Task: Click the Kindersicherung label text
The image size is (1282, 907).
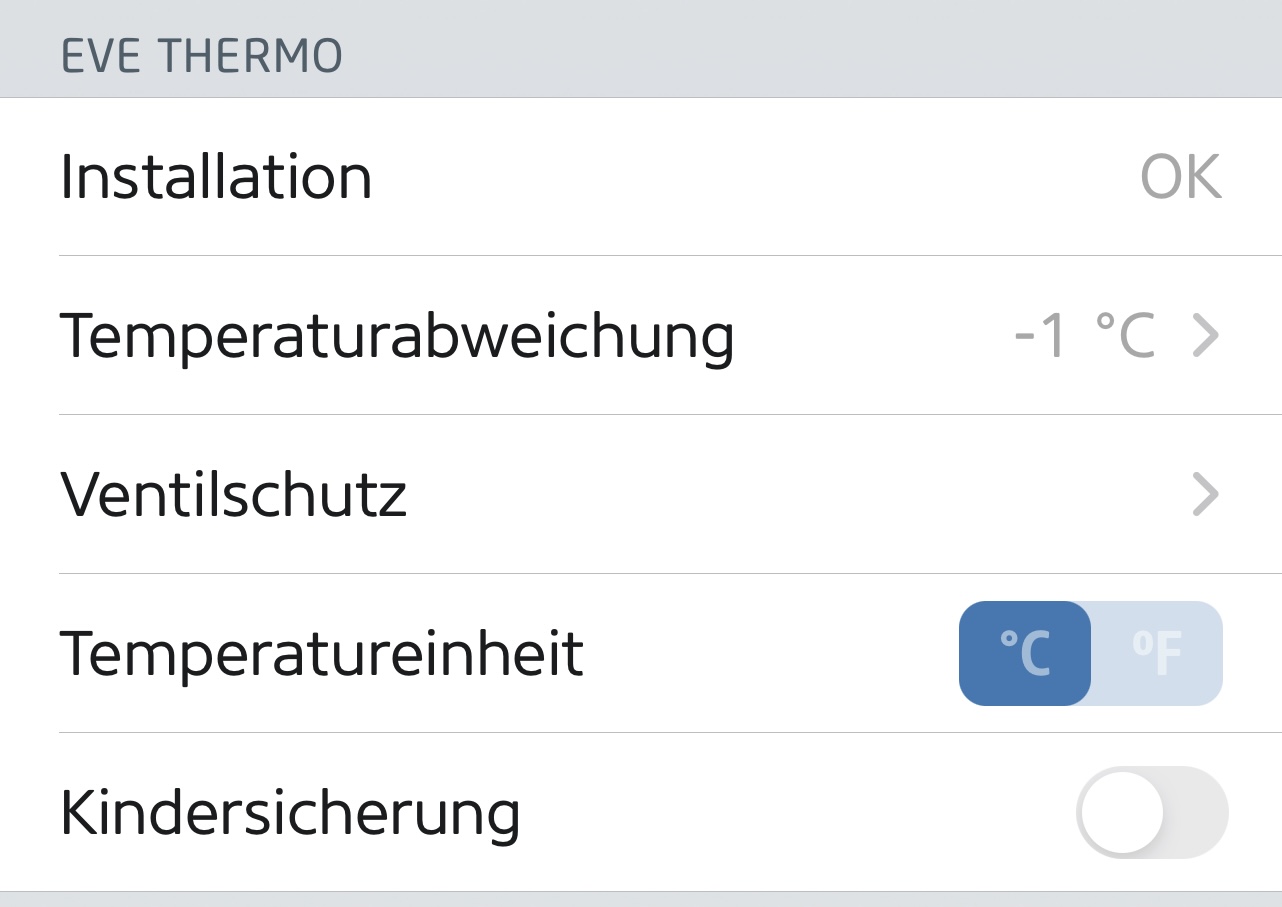Action: pyautogui.click(x=290, y=812)
